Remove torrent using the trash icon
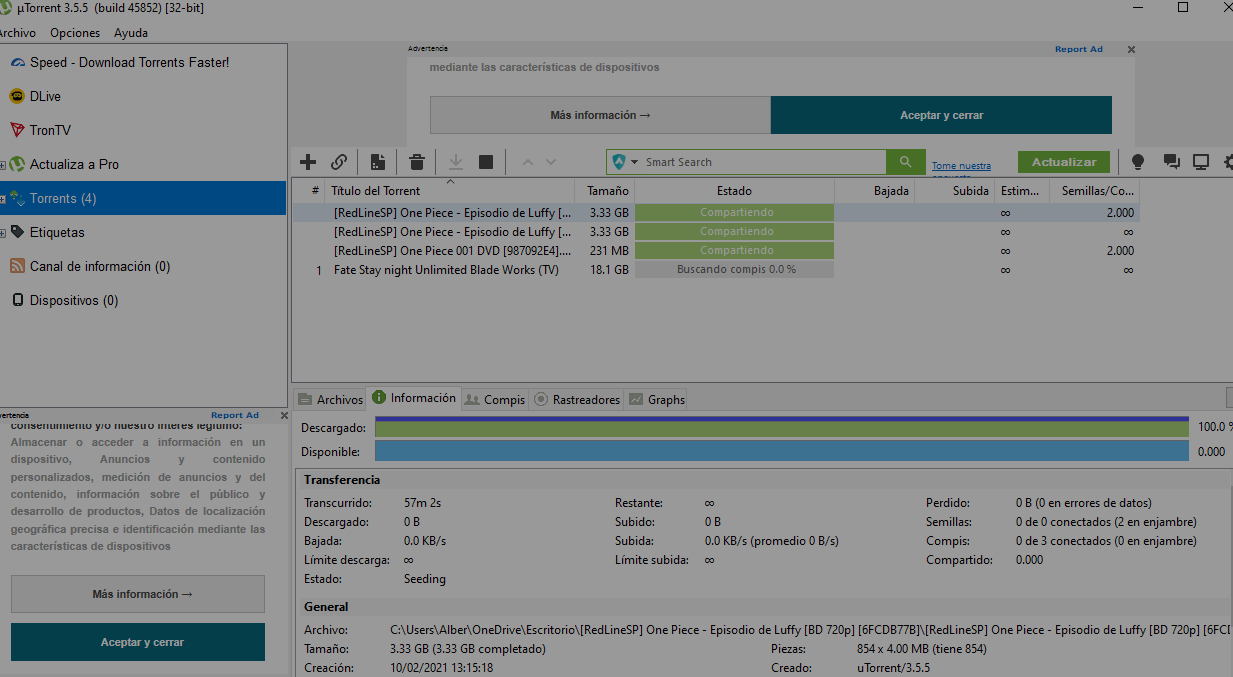Image resolution: width=1233 pixels, height=677 pixels. coord(417,162)
